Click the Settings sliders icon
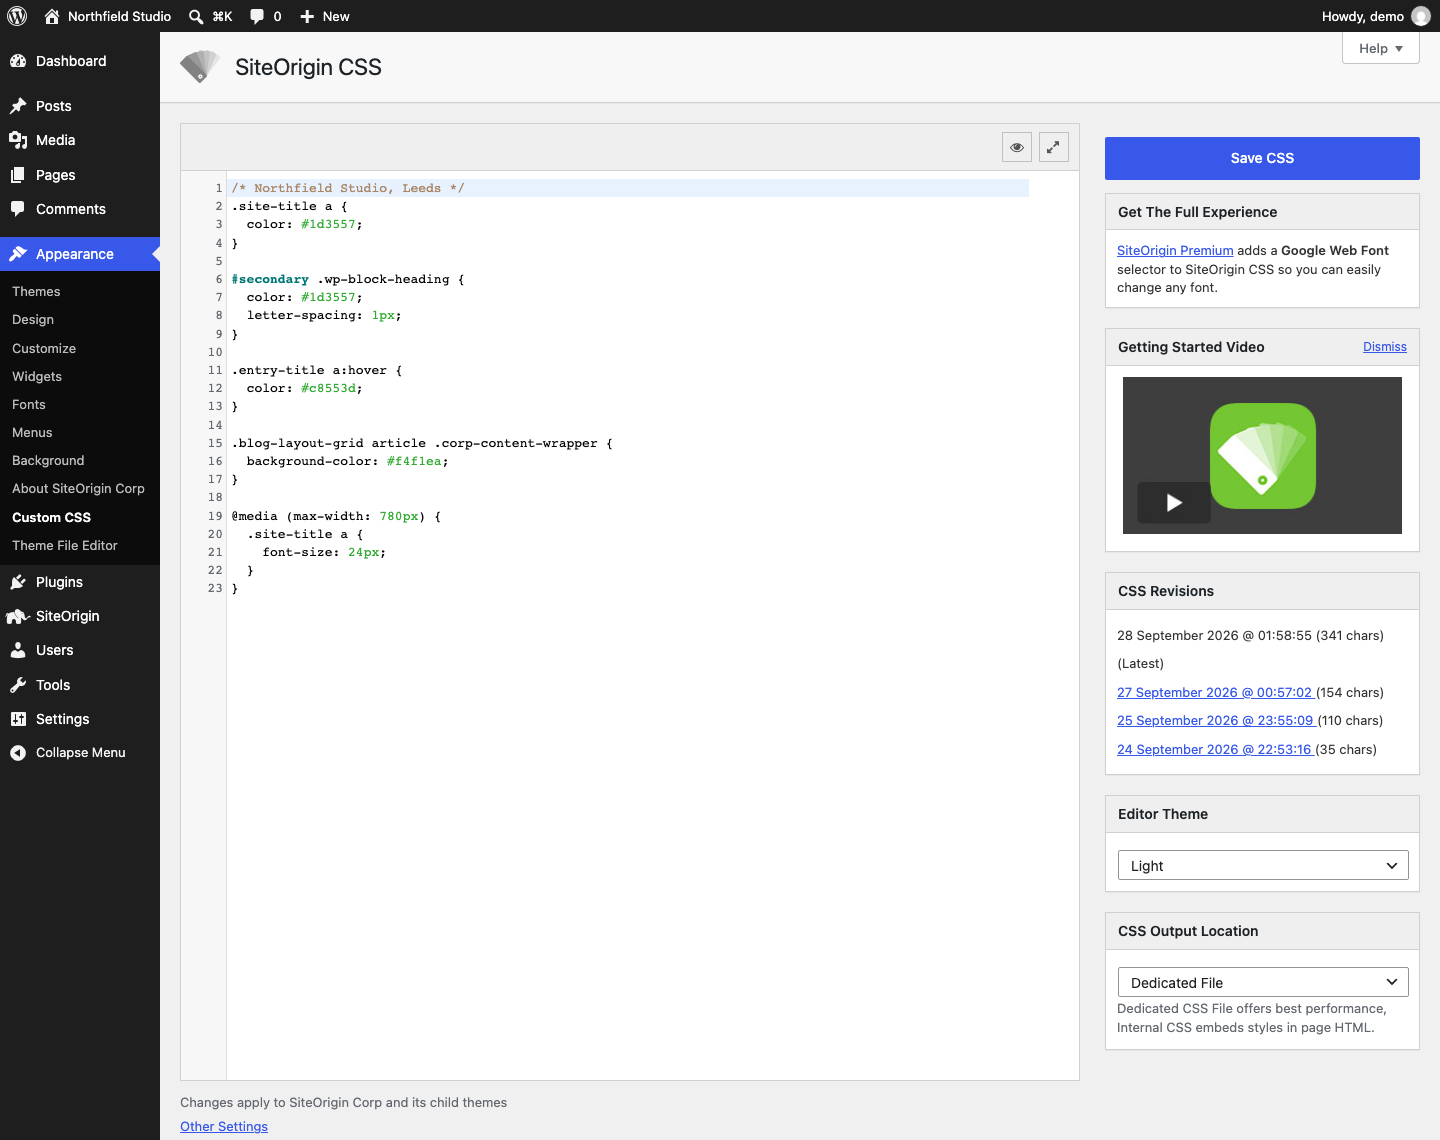The image size is (1440, 1140). [18, 719]
